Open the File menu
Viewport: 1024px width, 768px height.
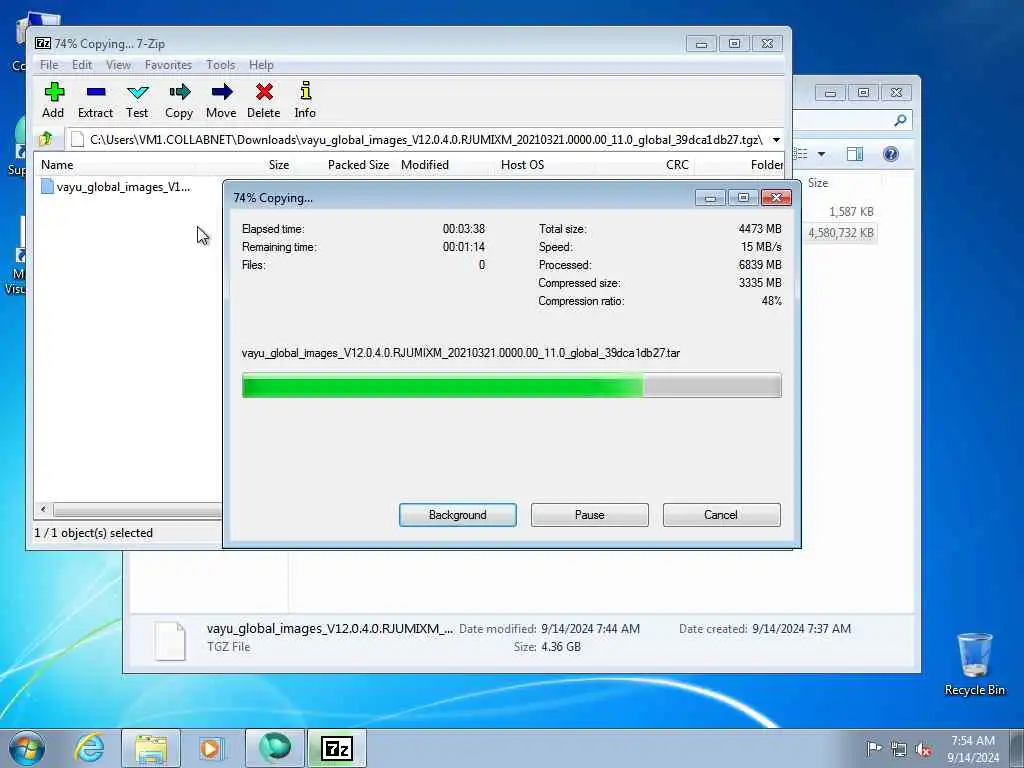click(x=49, y=65)
